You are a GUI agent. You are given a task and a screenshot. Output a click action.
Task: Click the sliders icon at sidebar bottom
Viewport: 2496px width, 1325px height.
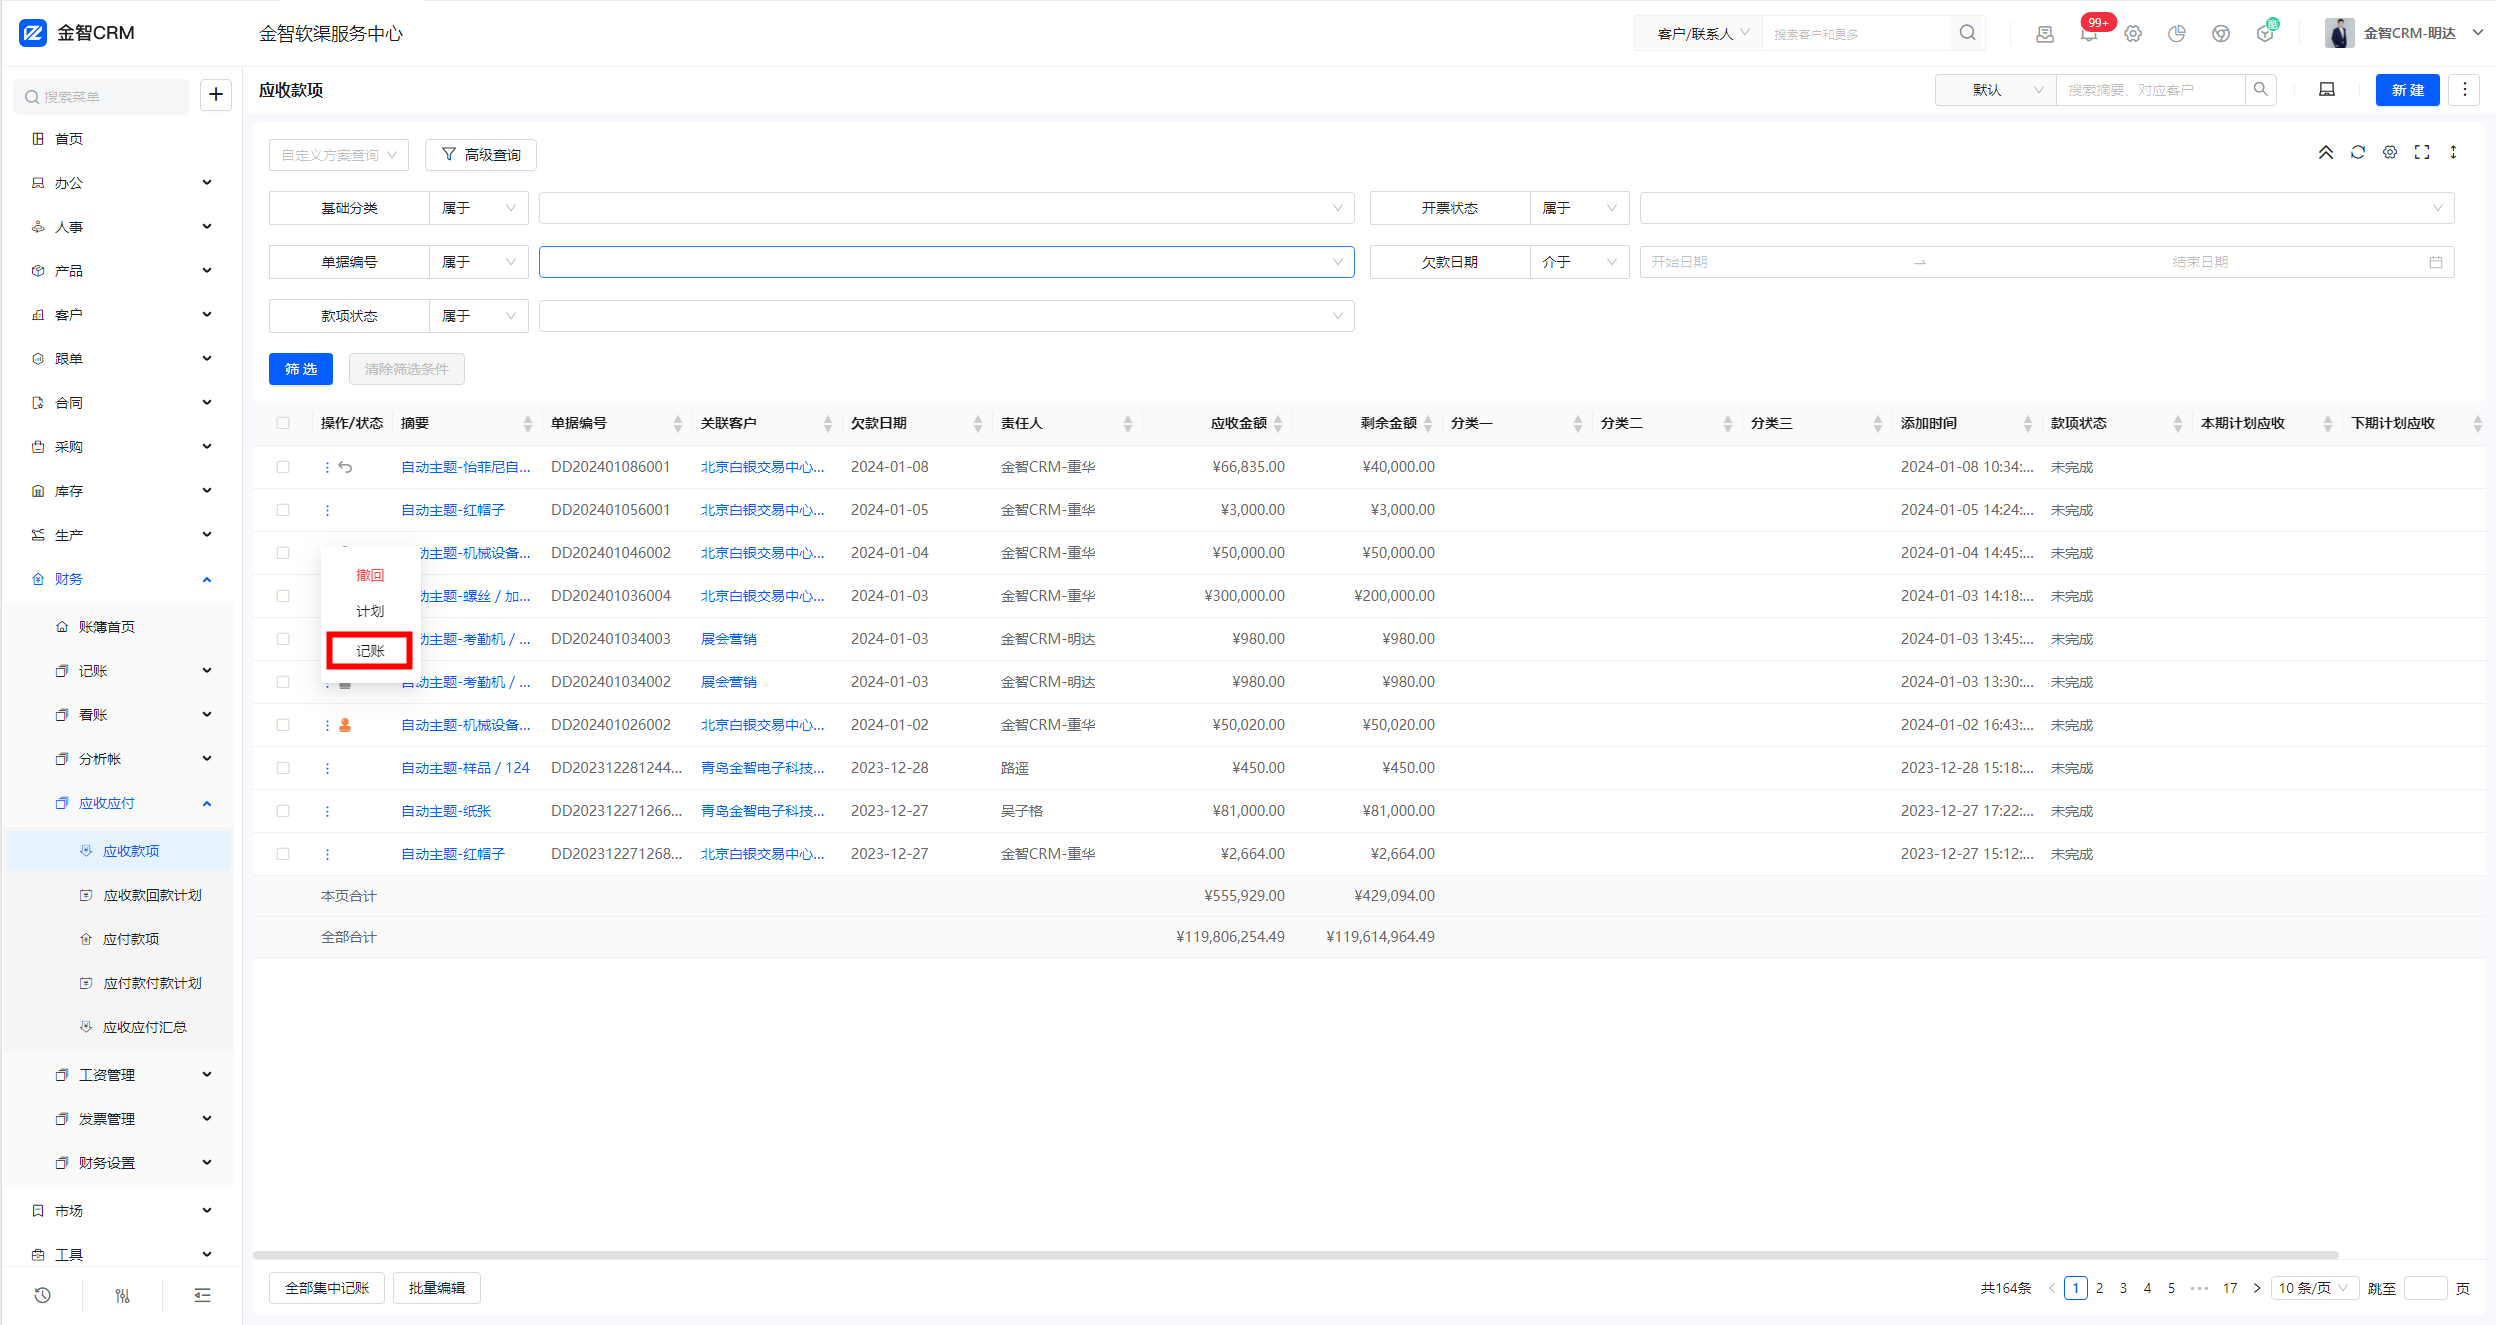coord(122,1295)
